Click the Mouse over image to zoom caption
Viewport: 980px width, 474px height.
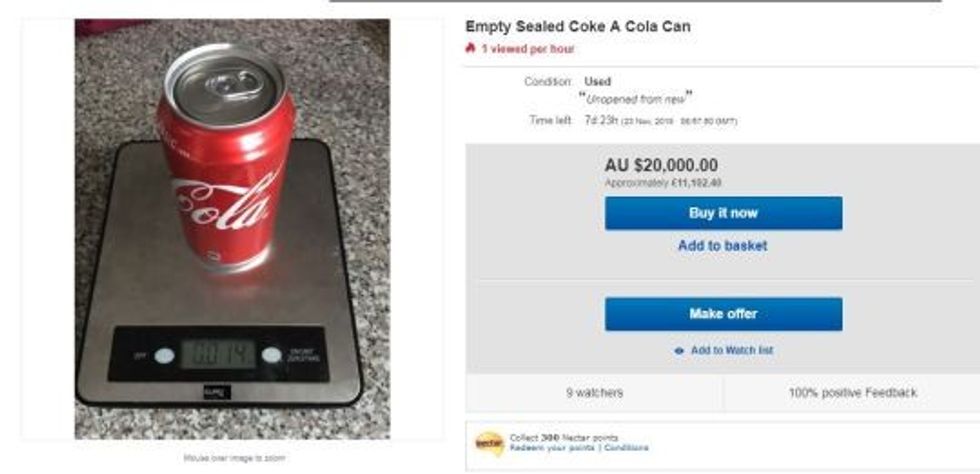coord(232,457)
